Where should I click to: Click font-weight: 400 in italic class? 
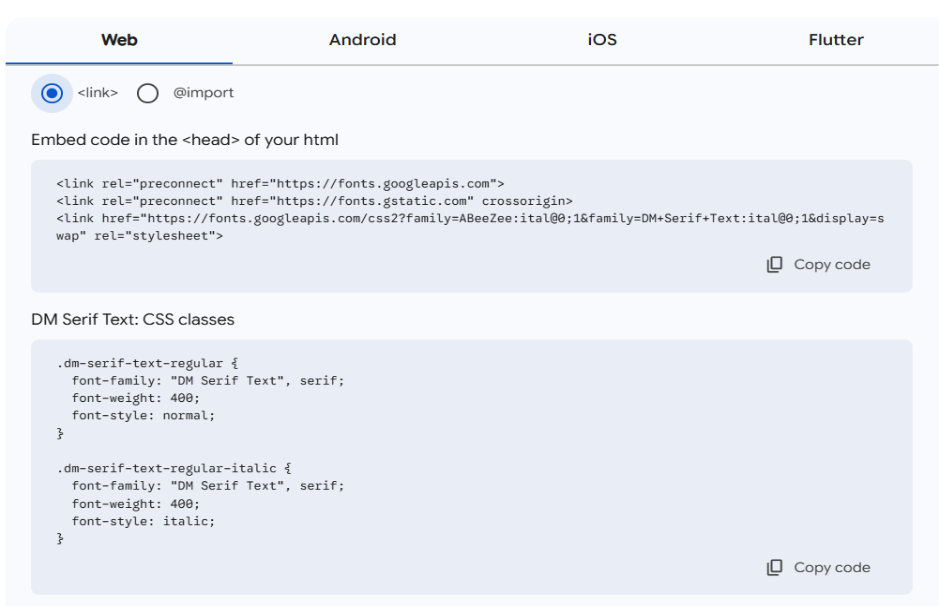pyautogui.click(x=136, y=504)
